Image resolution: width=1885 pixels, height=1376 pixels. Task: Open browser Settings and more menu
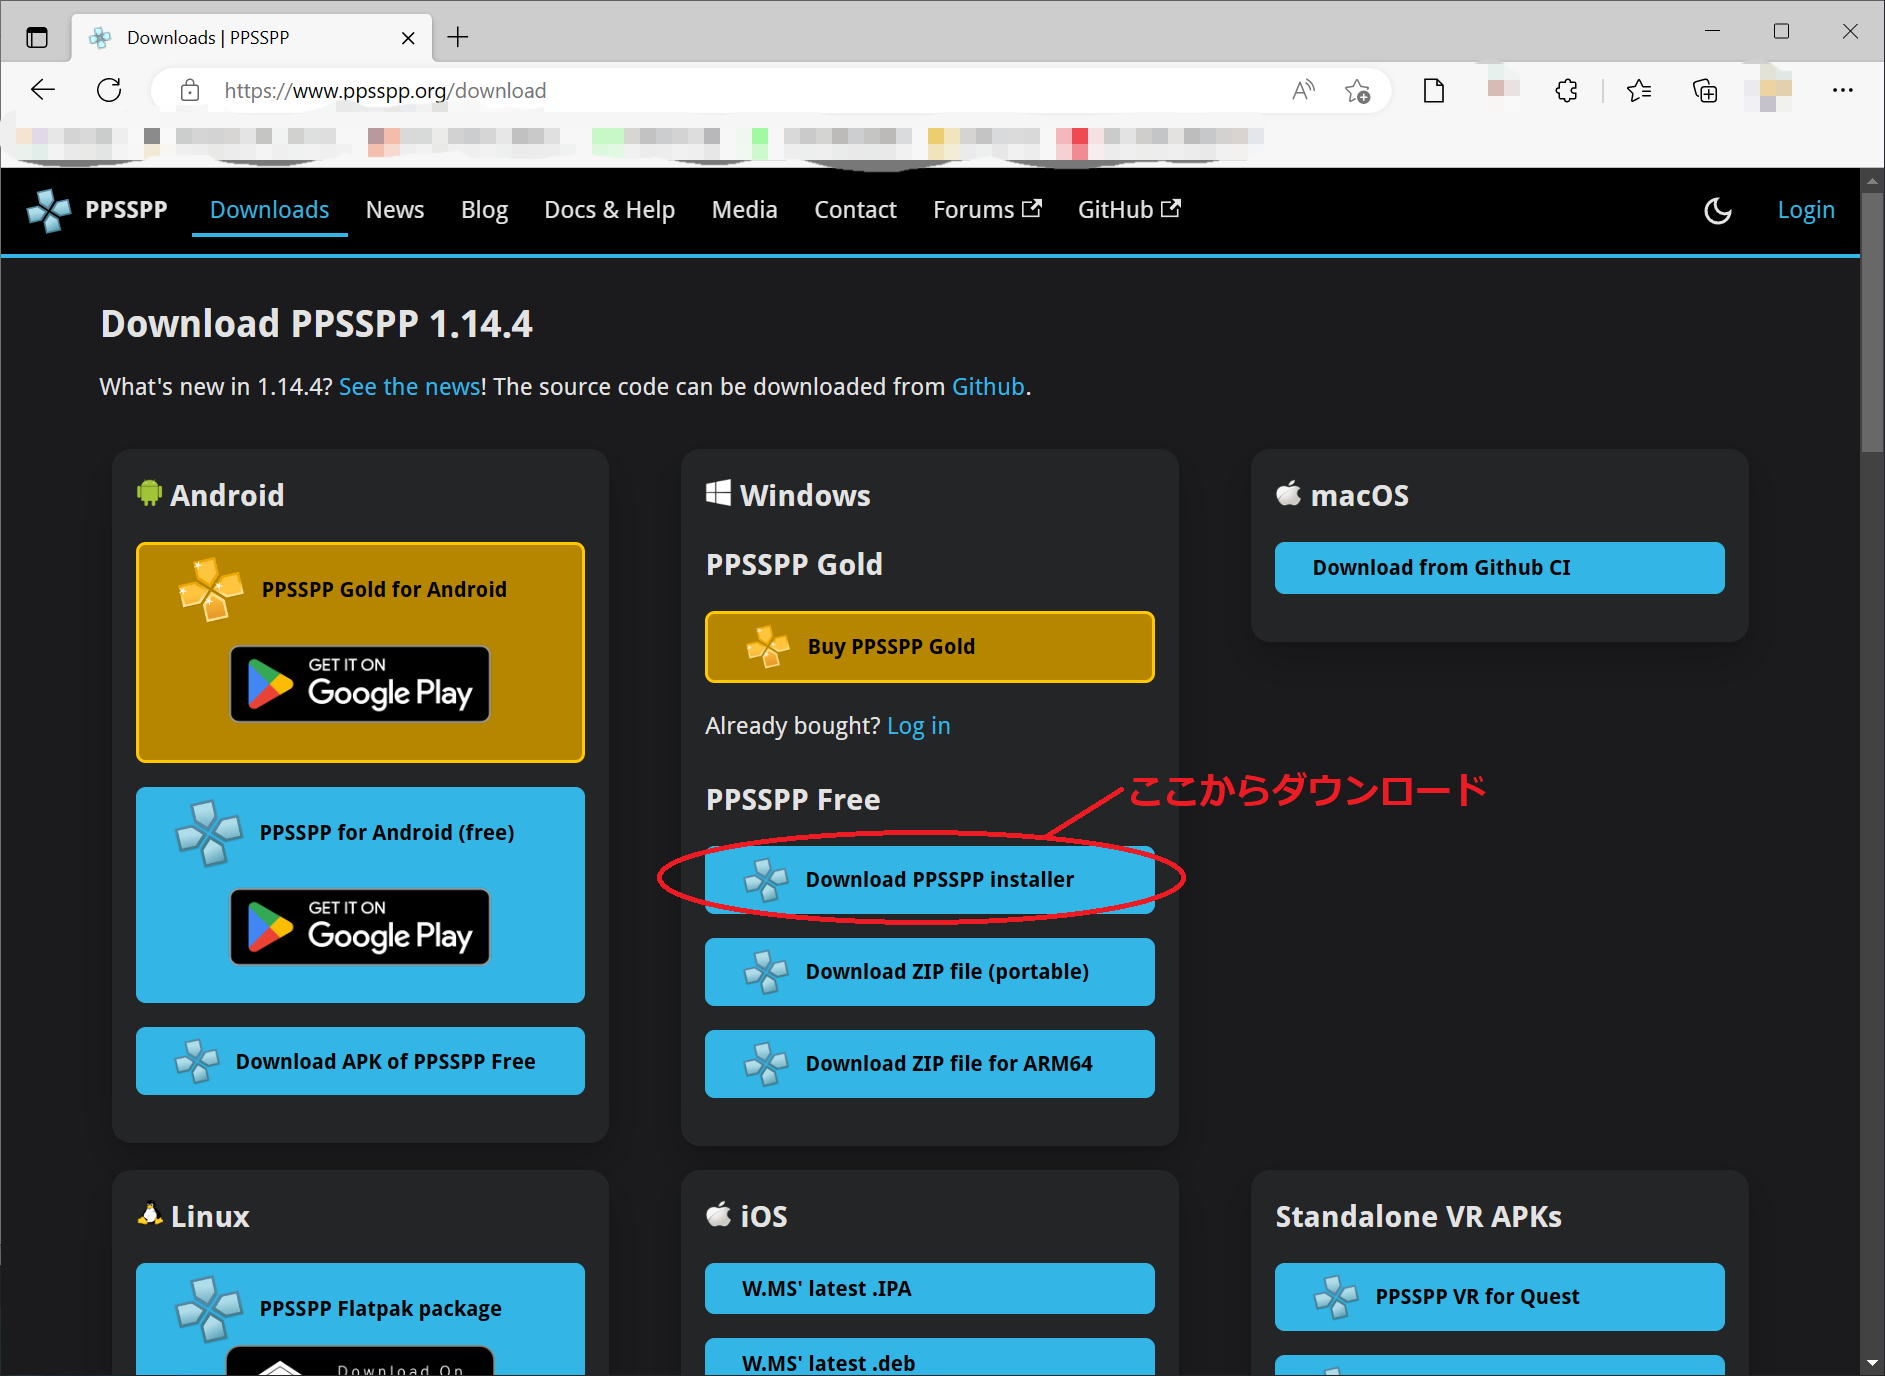(1843, 90)
